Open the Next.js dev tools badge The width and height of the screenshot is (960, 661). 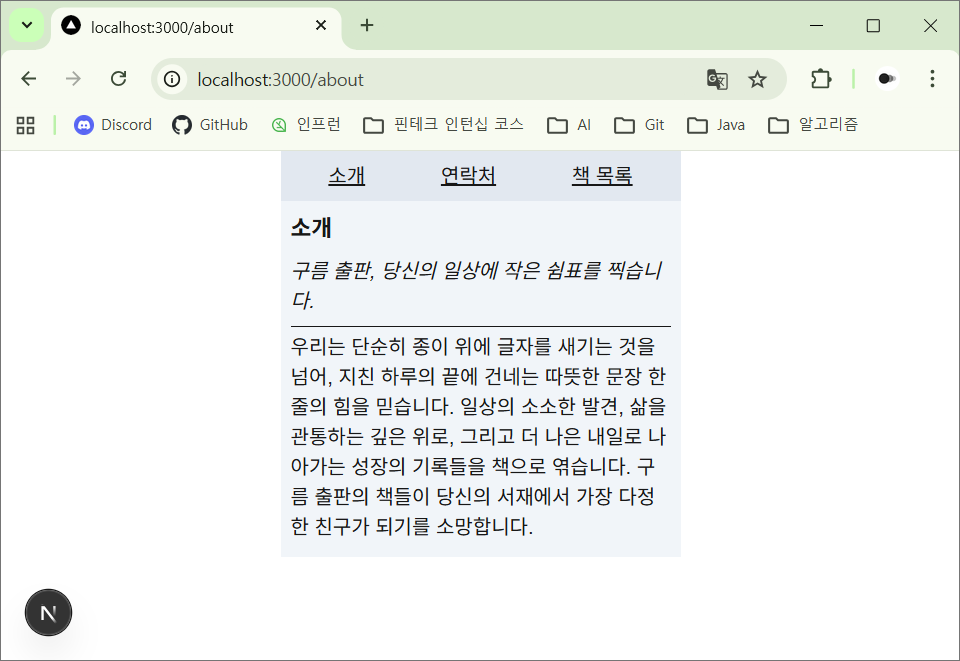[48, 613]
